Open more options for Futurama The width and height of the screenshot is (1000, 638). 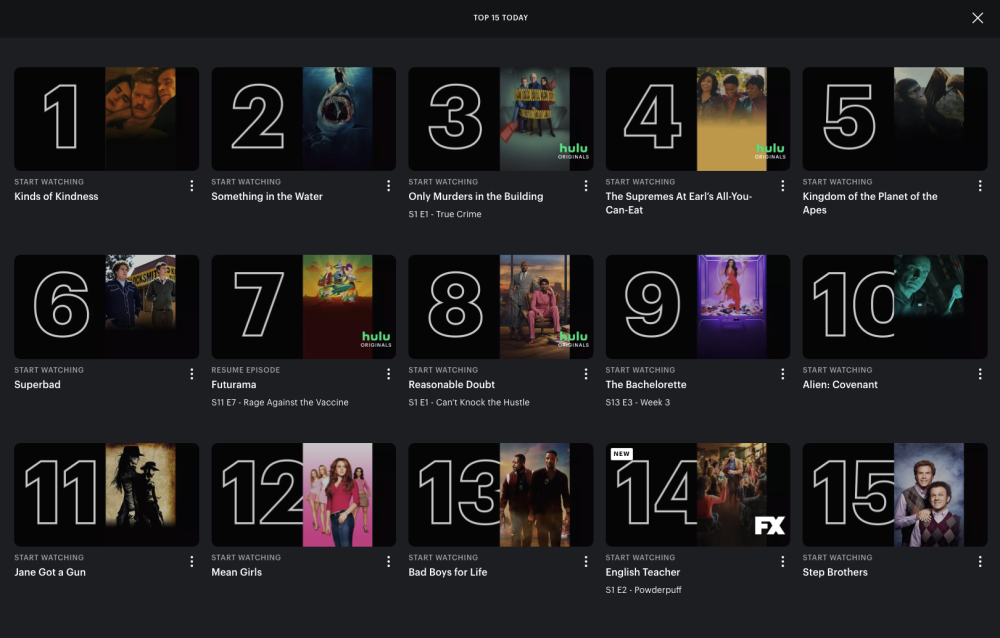388,374
